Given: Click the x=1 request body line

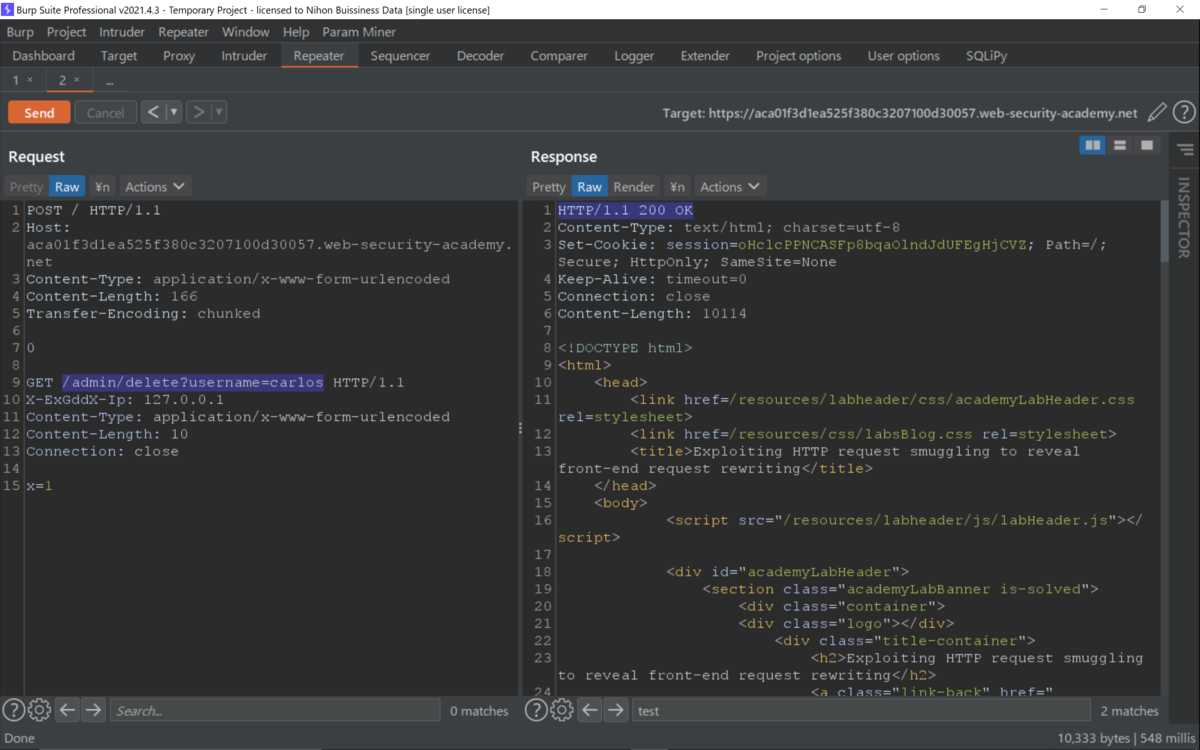Looking at the screenshot, I should (39, 486).
